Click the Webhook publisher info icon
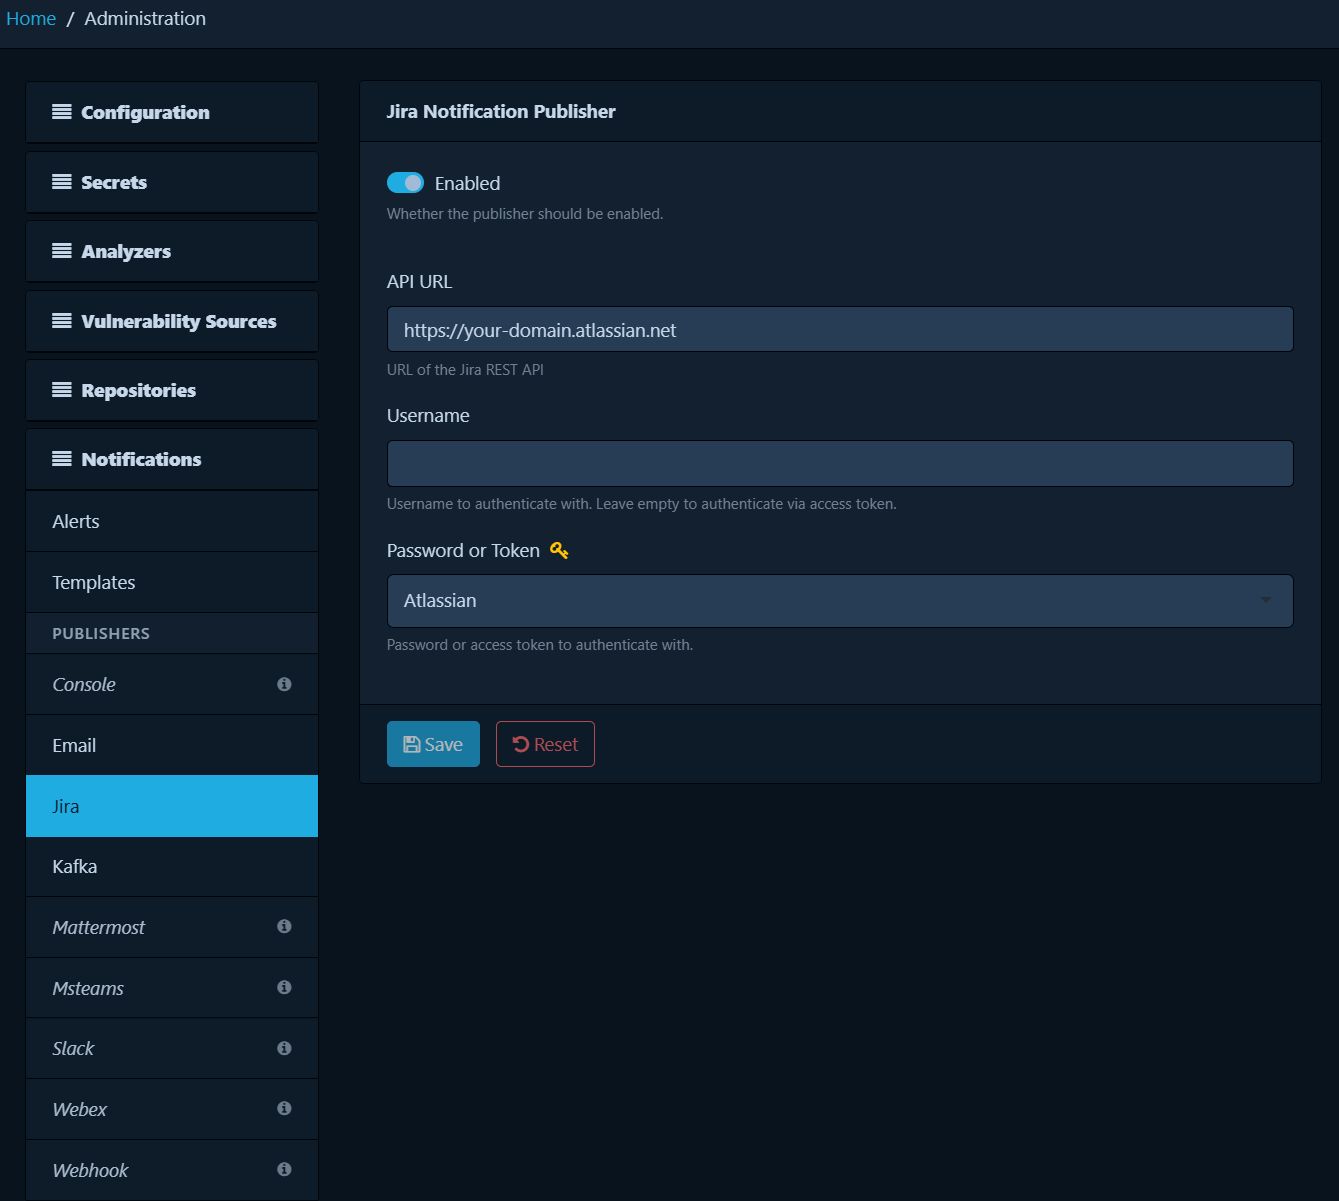 pyautogui.click(x=284, y=1170)
